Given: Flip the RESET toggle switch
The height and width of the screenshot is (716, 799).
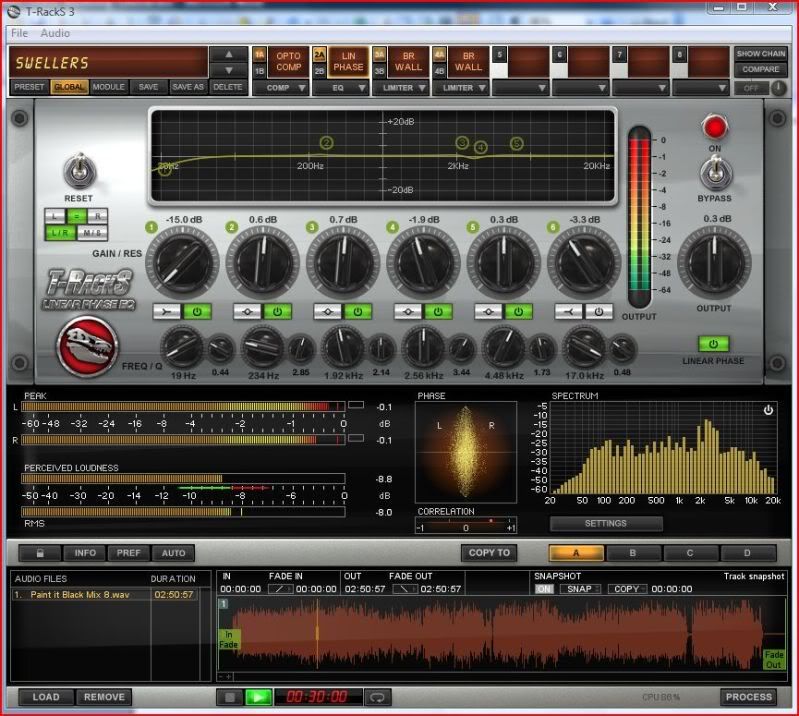Looking at the screenshot, I should tap(79, 172).
